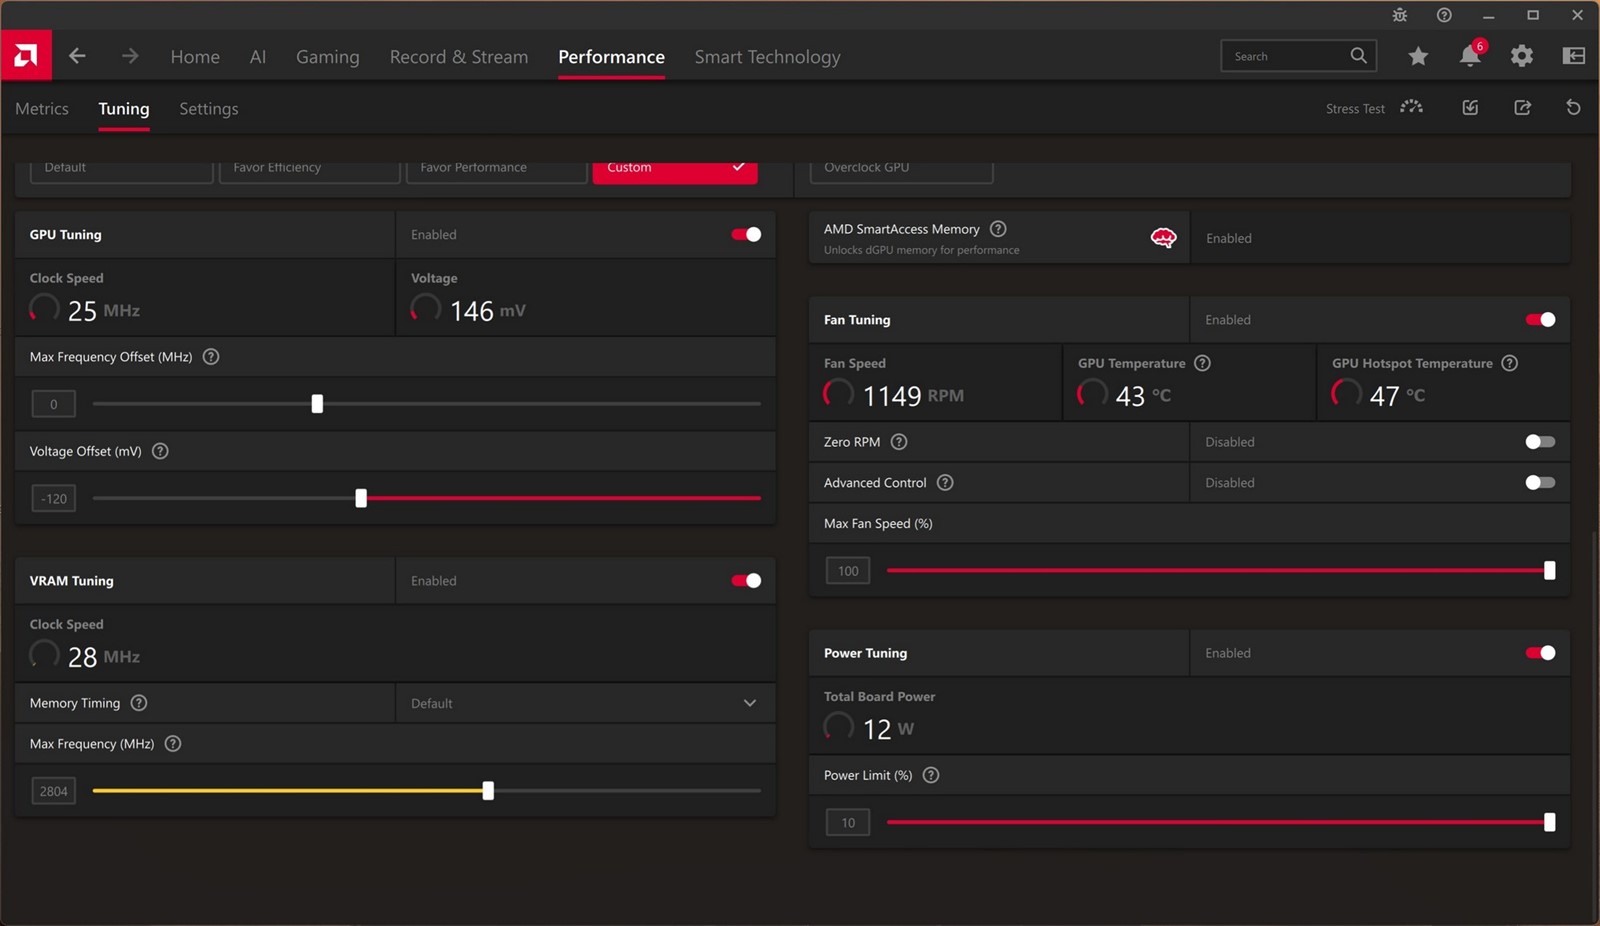Show help for Memory Timing
This screenshot has height=926, width=1600.
point(139,703)
